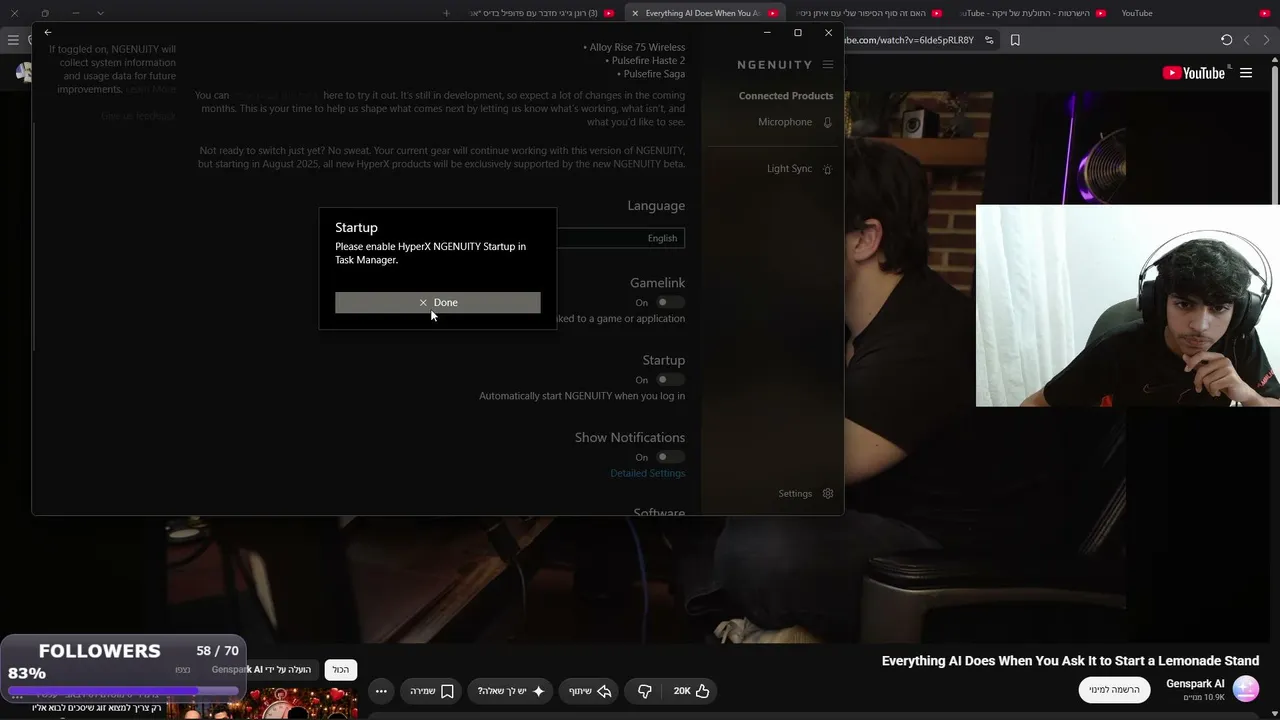Open the Detailed Settings link
This screenshot has width=1280, height=720.
pyautogui.click(x=648, y=473)
